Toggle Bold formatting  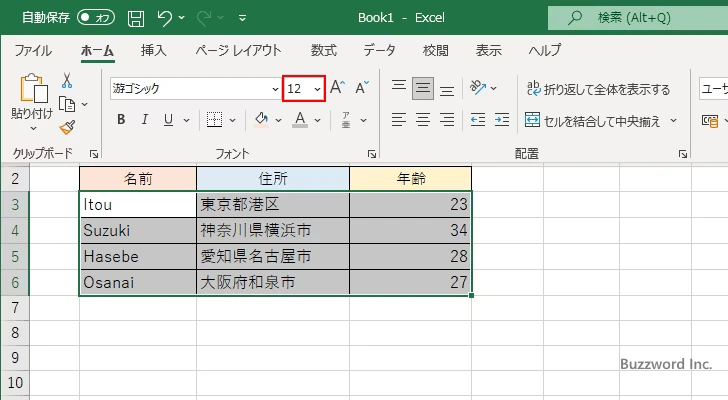[x=121, y=120]
